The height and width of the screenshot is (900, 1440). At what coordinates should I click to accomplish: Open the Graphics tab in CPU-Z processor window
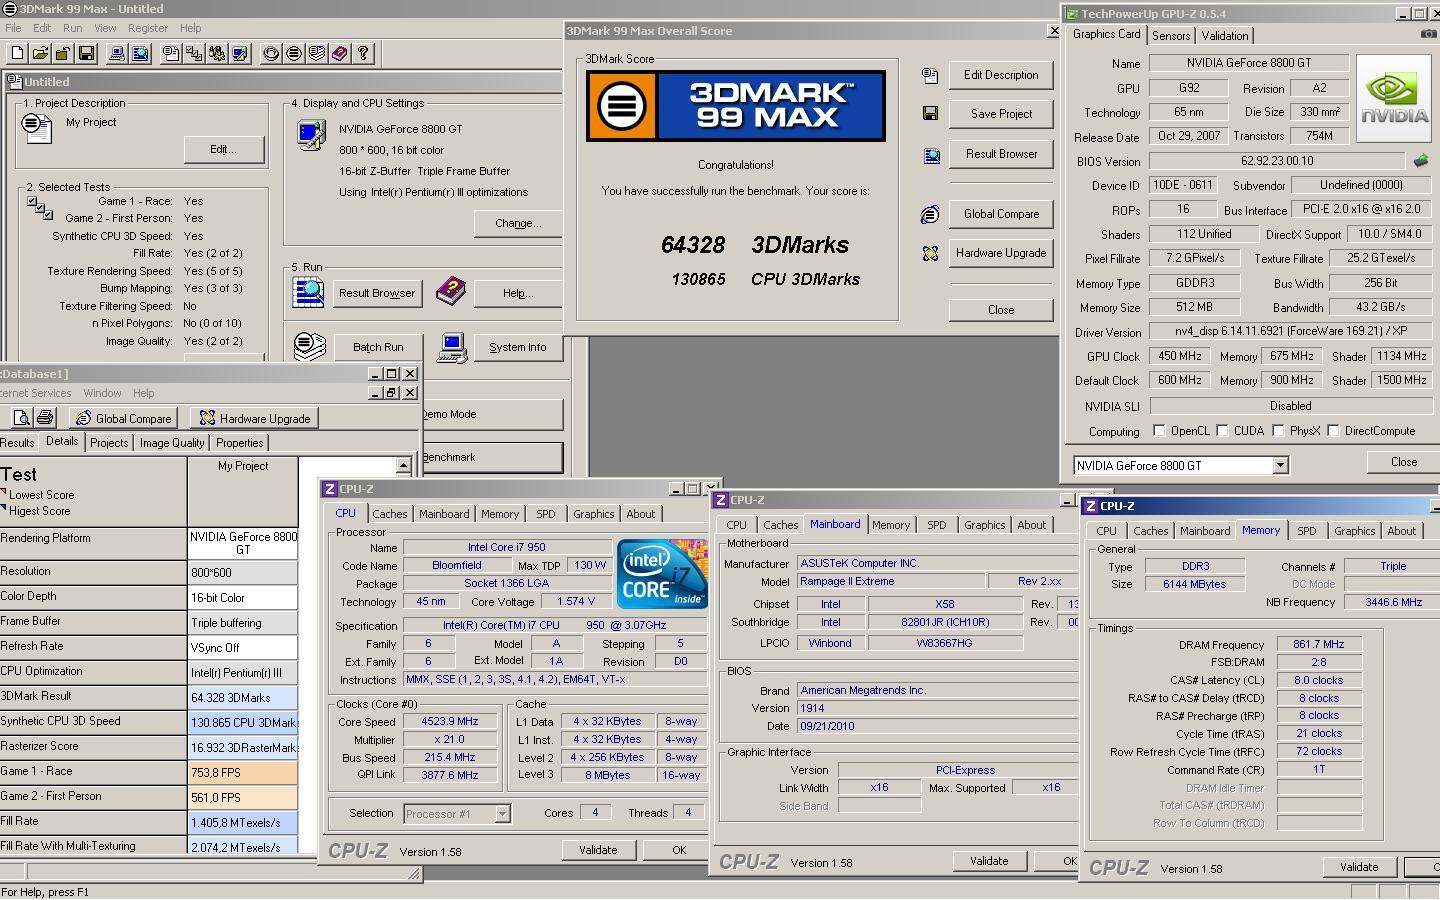click(x=594, y=514)
